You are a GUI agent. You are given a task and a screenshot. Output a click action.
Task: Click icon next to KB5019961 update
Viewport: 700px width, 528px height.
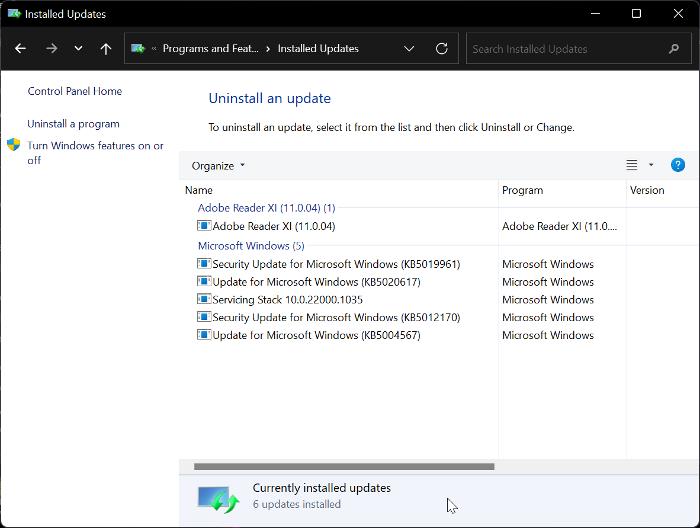click(204, 263)
